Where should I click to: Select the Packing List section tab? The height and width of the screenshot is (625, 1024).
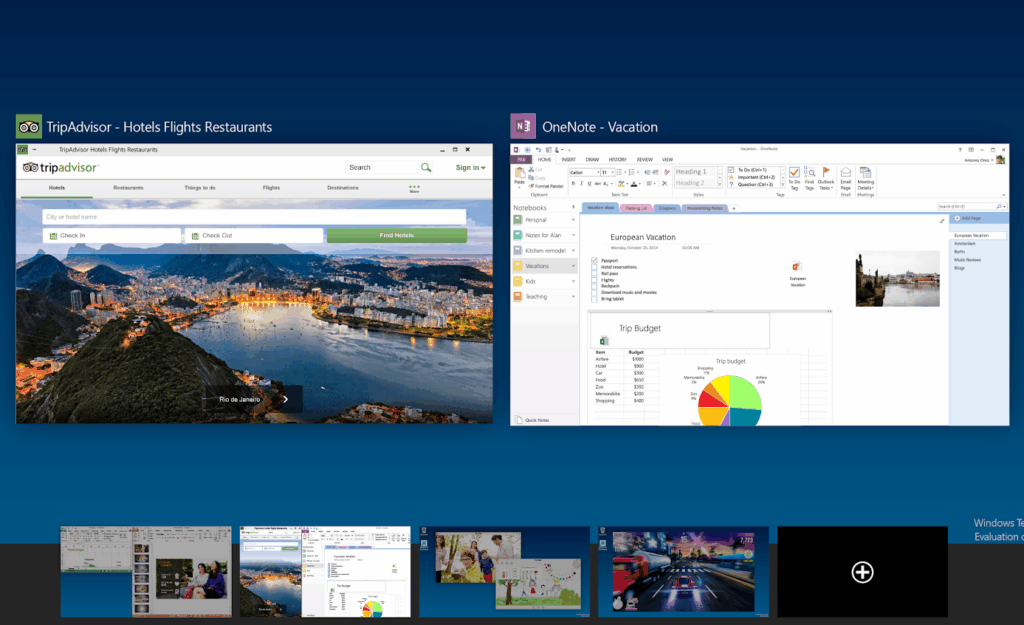pyautogui.click(x=636, y=208)
